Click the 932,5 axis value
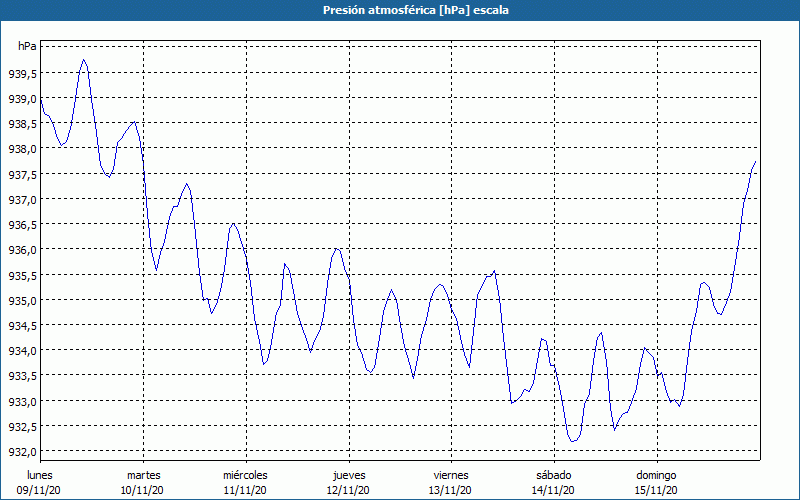 click(22, 427)
